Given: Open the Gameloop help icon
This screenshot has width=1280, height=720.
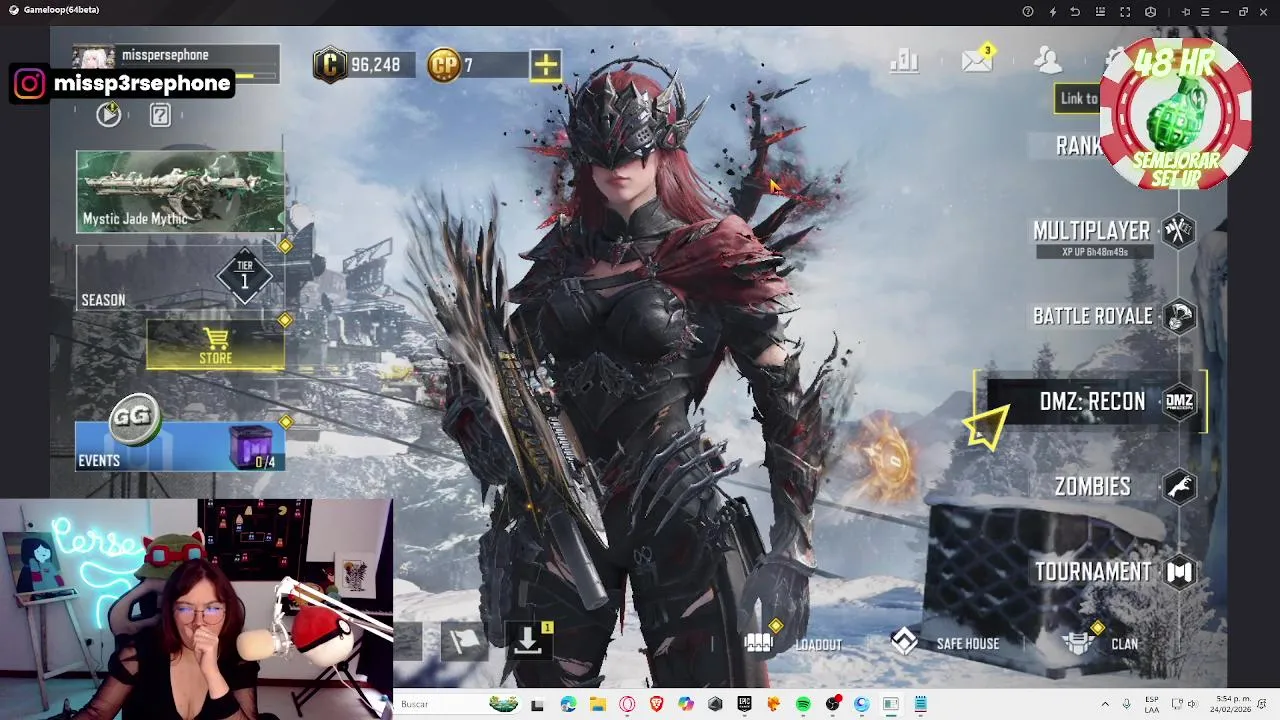Looking at the screenshot, I should [x=1028, y=11].
